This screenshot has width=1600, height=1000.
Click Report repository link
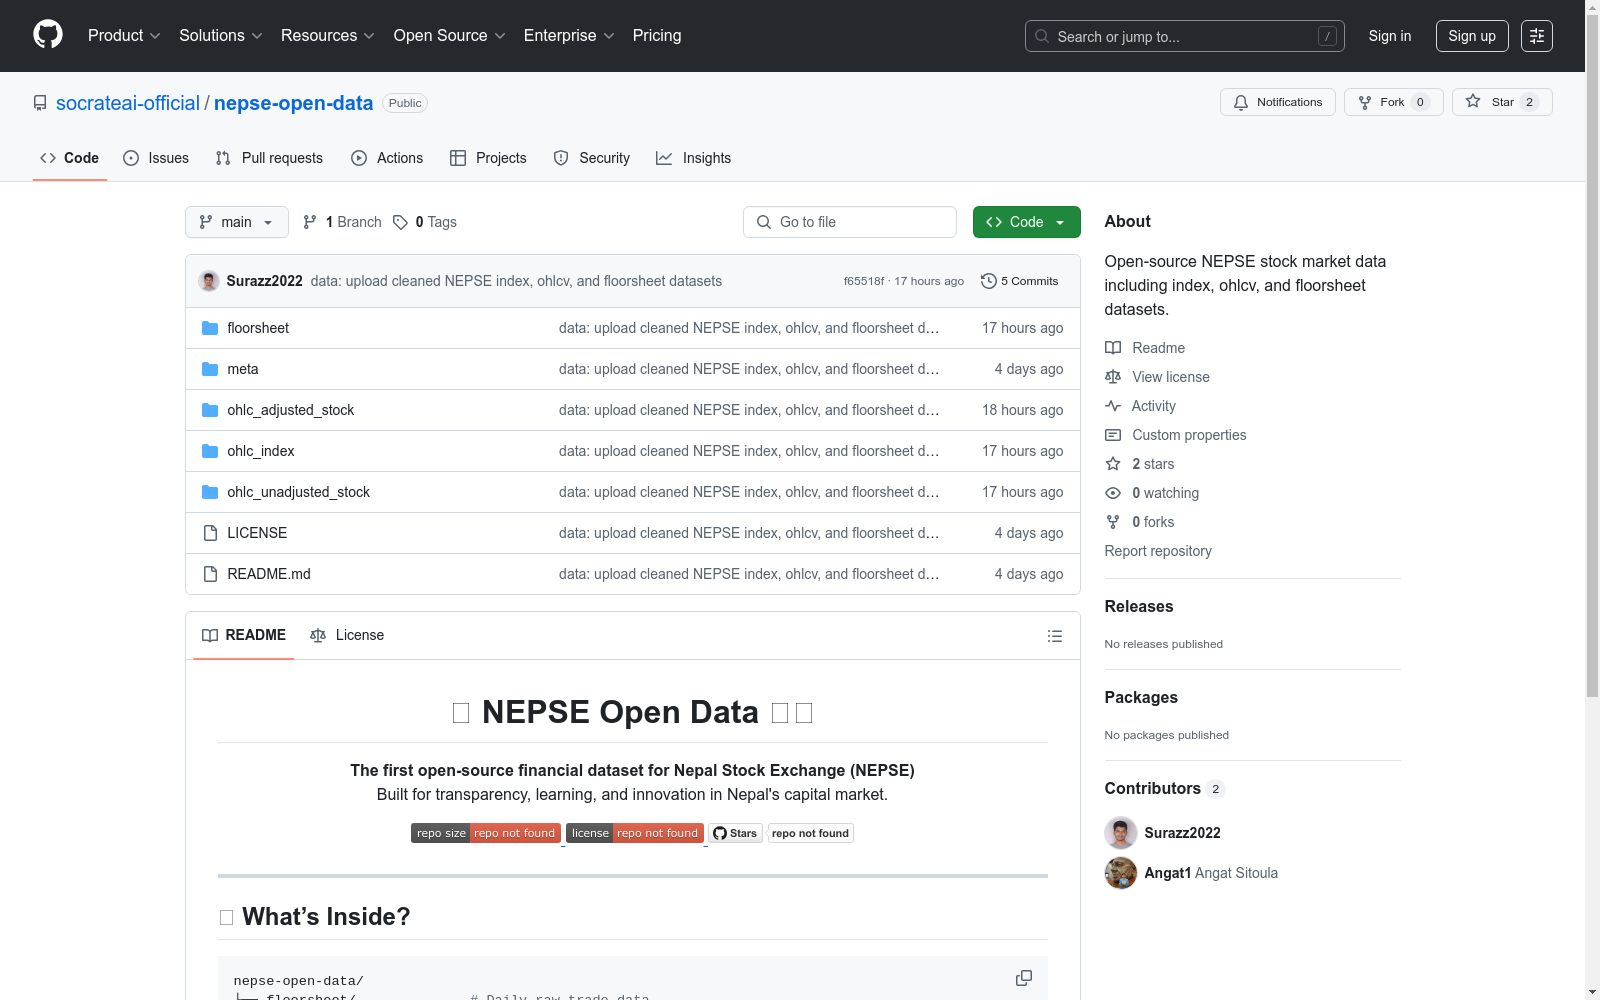[1158, 551]
